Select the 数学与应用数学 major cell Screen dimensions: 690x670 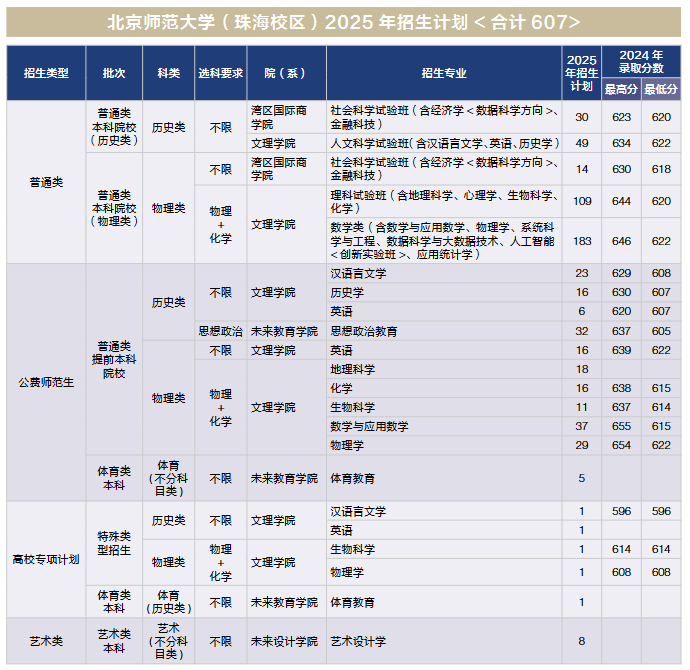click(444, 426)
